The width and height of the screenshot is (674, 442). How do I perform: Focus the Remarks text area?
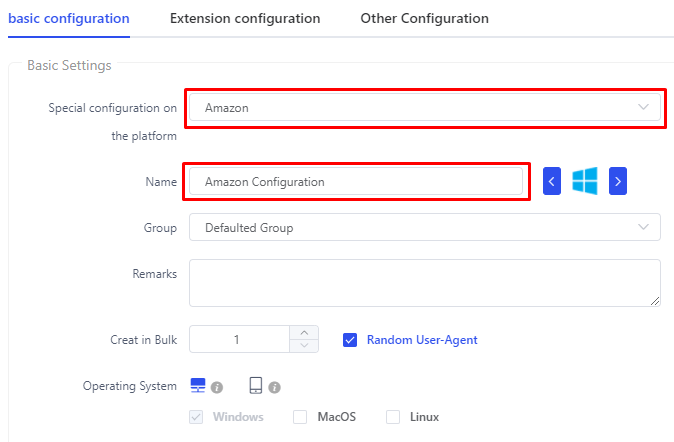[x=425, y=283]
